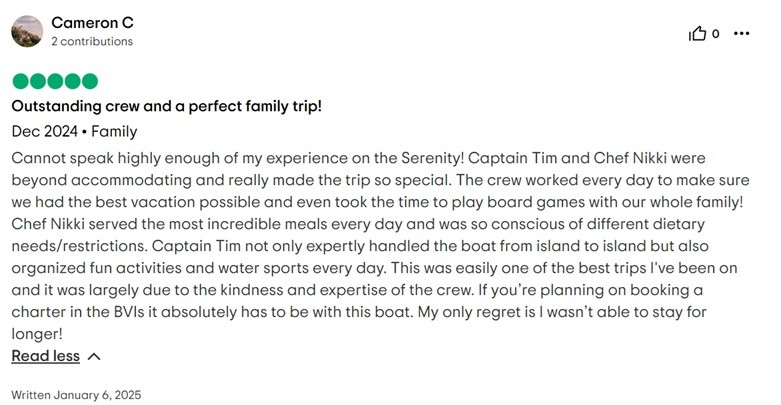The width and height of the screenshot is (781, 405).
Task: Click the 2 contributions text
Action: coord(92,42)
